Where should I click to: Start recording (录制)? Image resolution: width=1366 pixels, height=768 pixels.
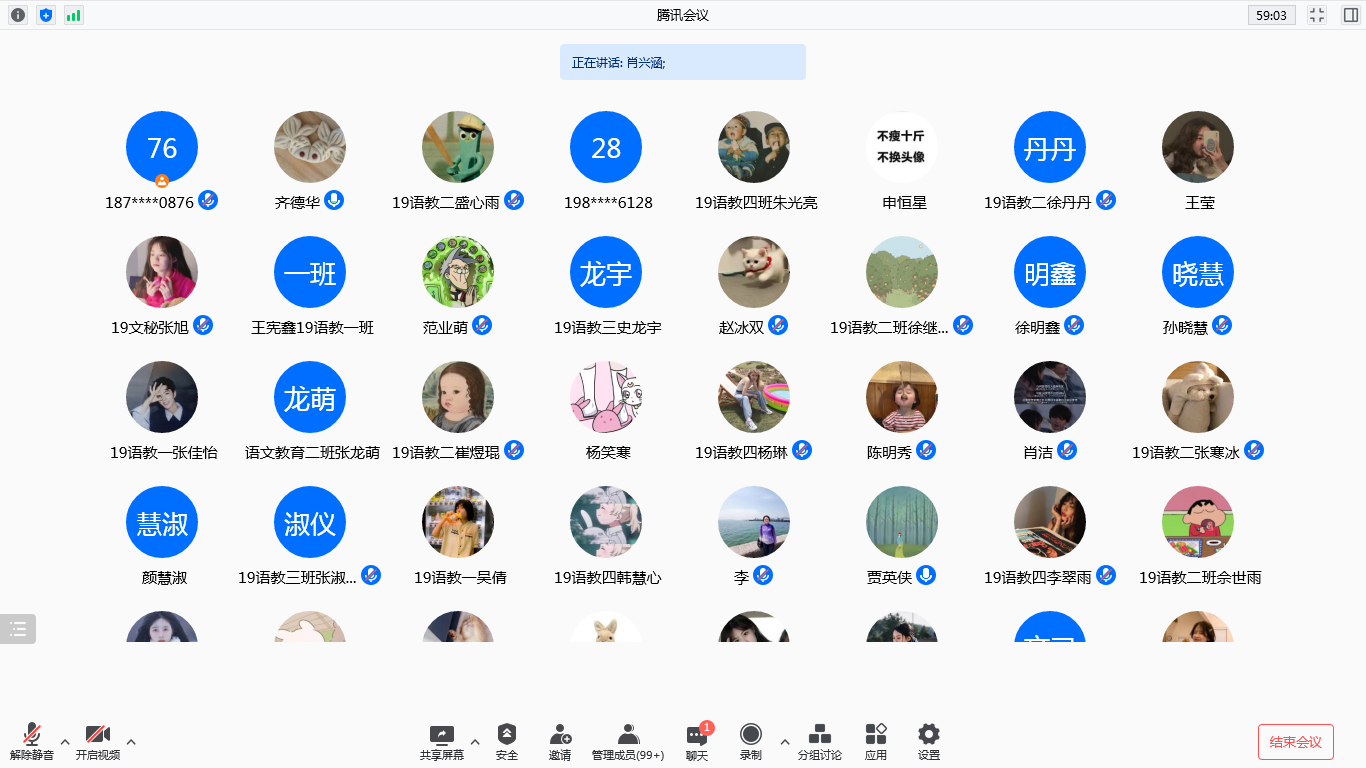(750, 741)
